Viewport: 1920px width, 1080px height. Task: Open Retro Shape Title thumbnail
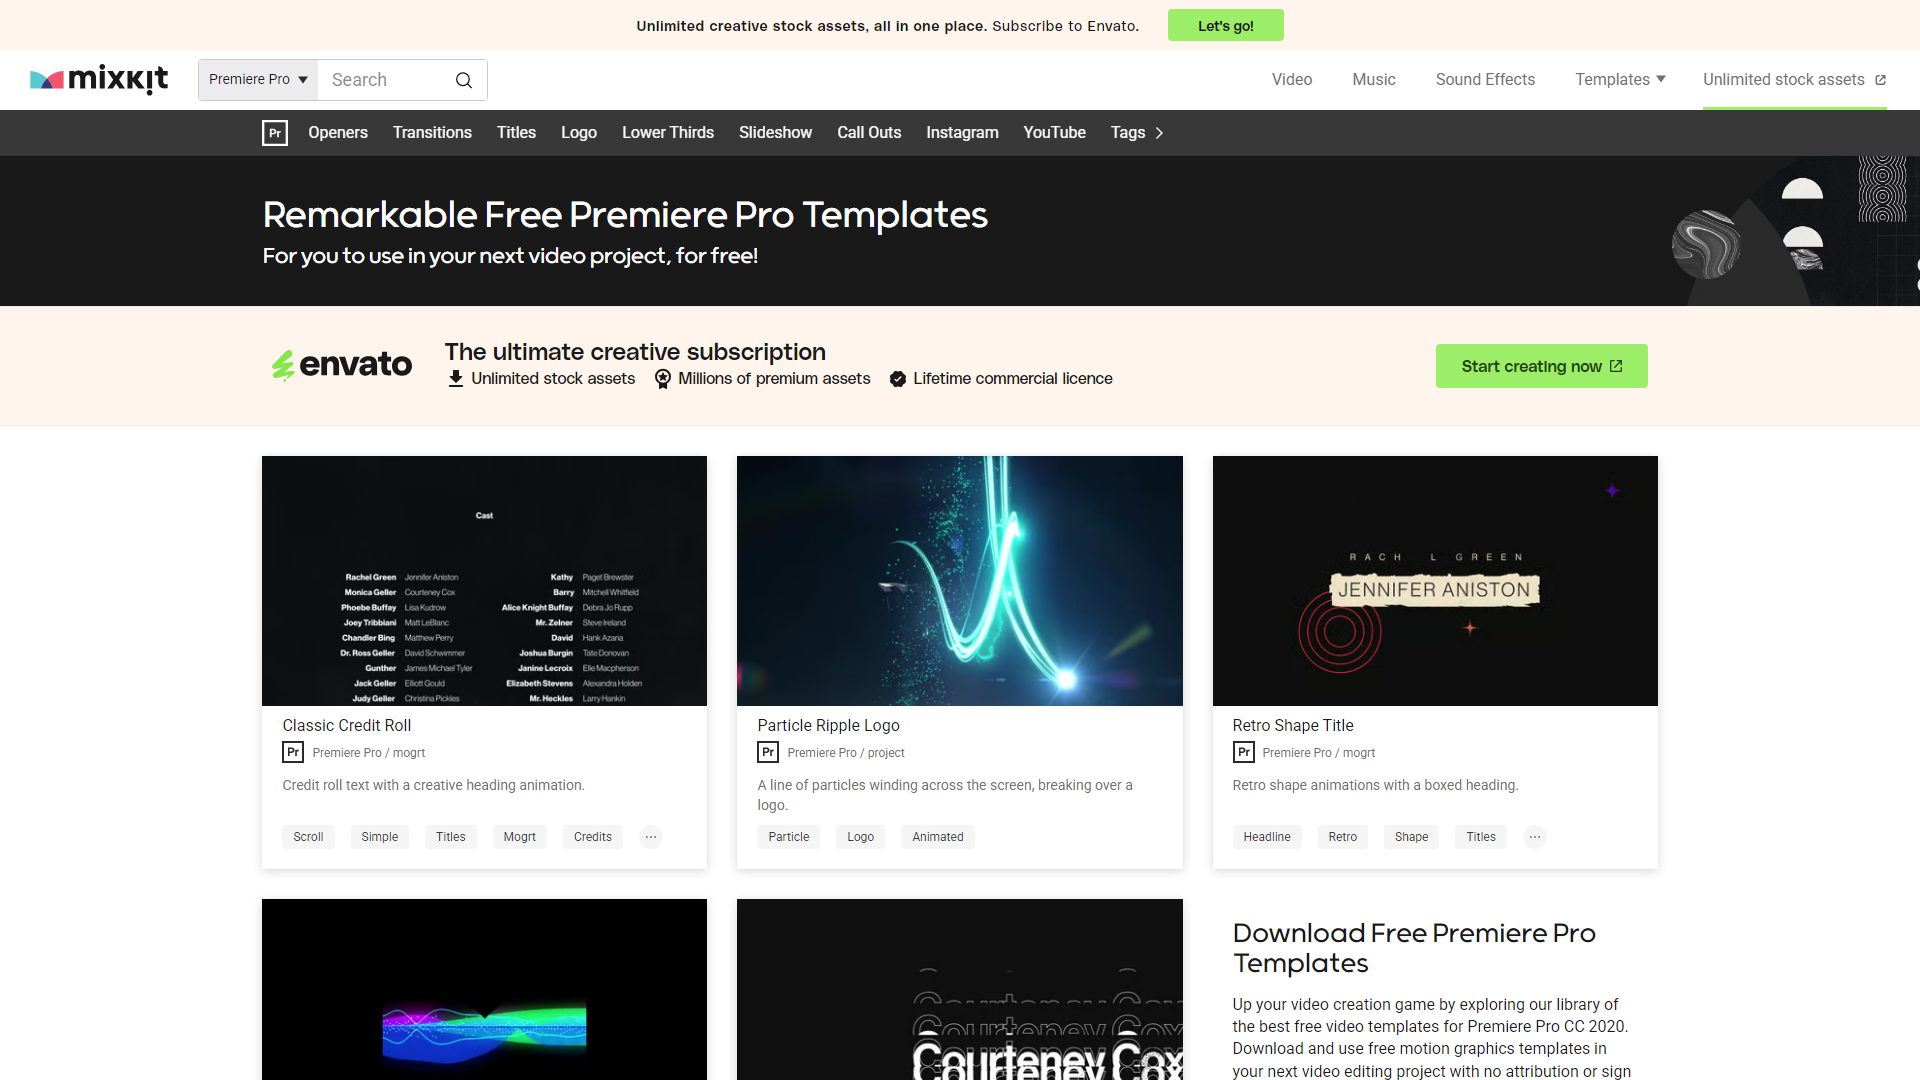[1435, 581]
